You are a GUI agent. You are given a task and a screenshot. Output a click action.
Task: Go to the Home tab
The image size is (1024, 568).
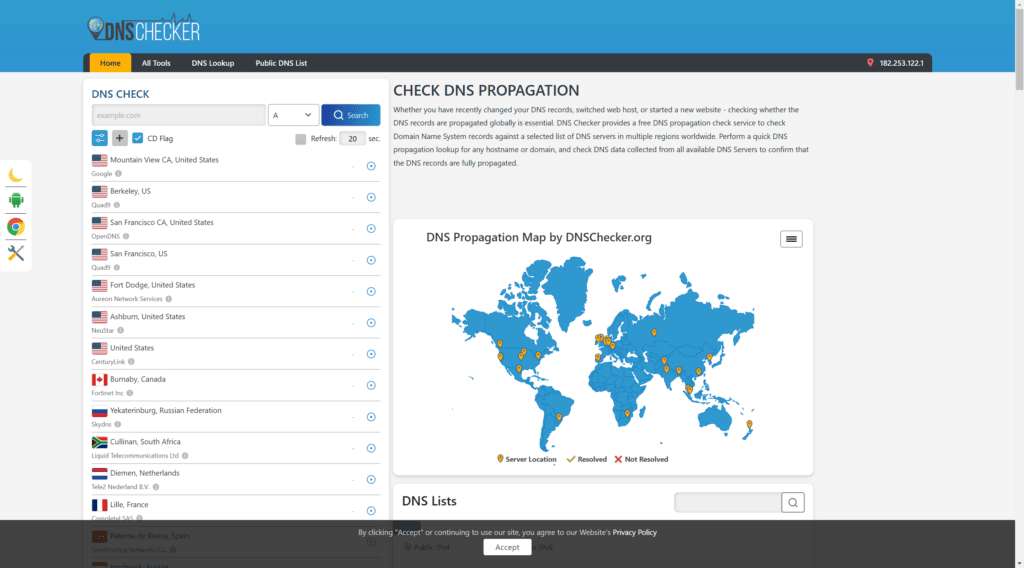[x=110, y=63]
